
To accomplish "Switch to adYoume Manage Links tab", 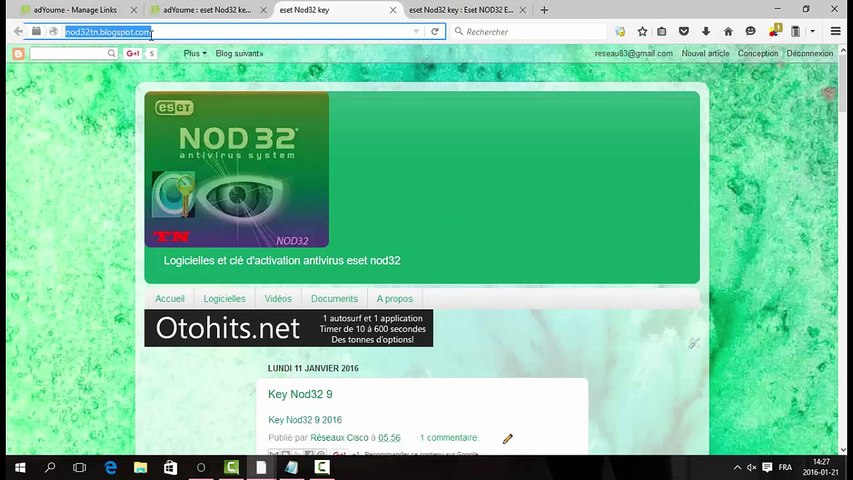I will point(74,10).
